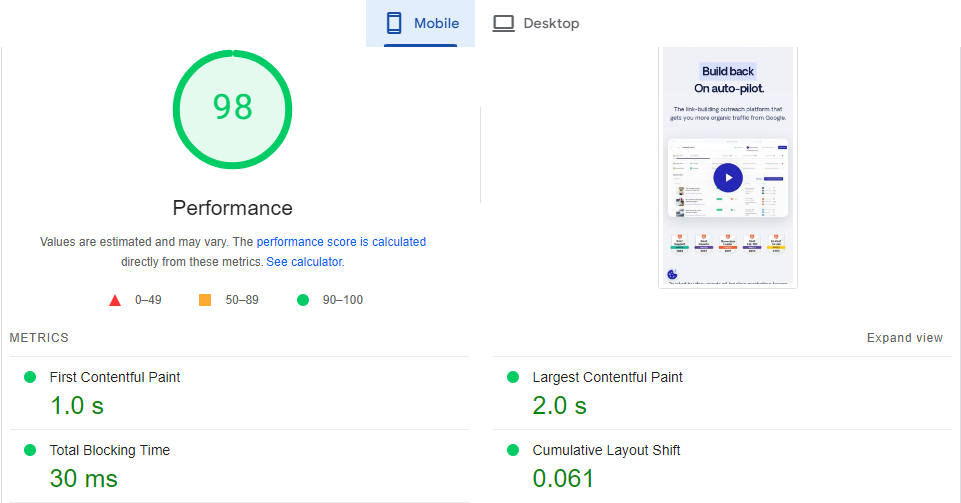Click the 2.0 s Largest Contentful Paint value
Screen dimensions: 961x503
tap(559, 405)
